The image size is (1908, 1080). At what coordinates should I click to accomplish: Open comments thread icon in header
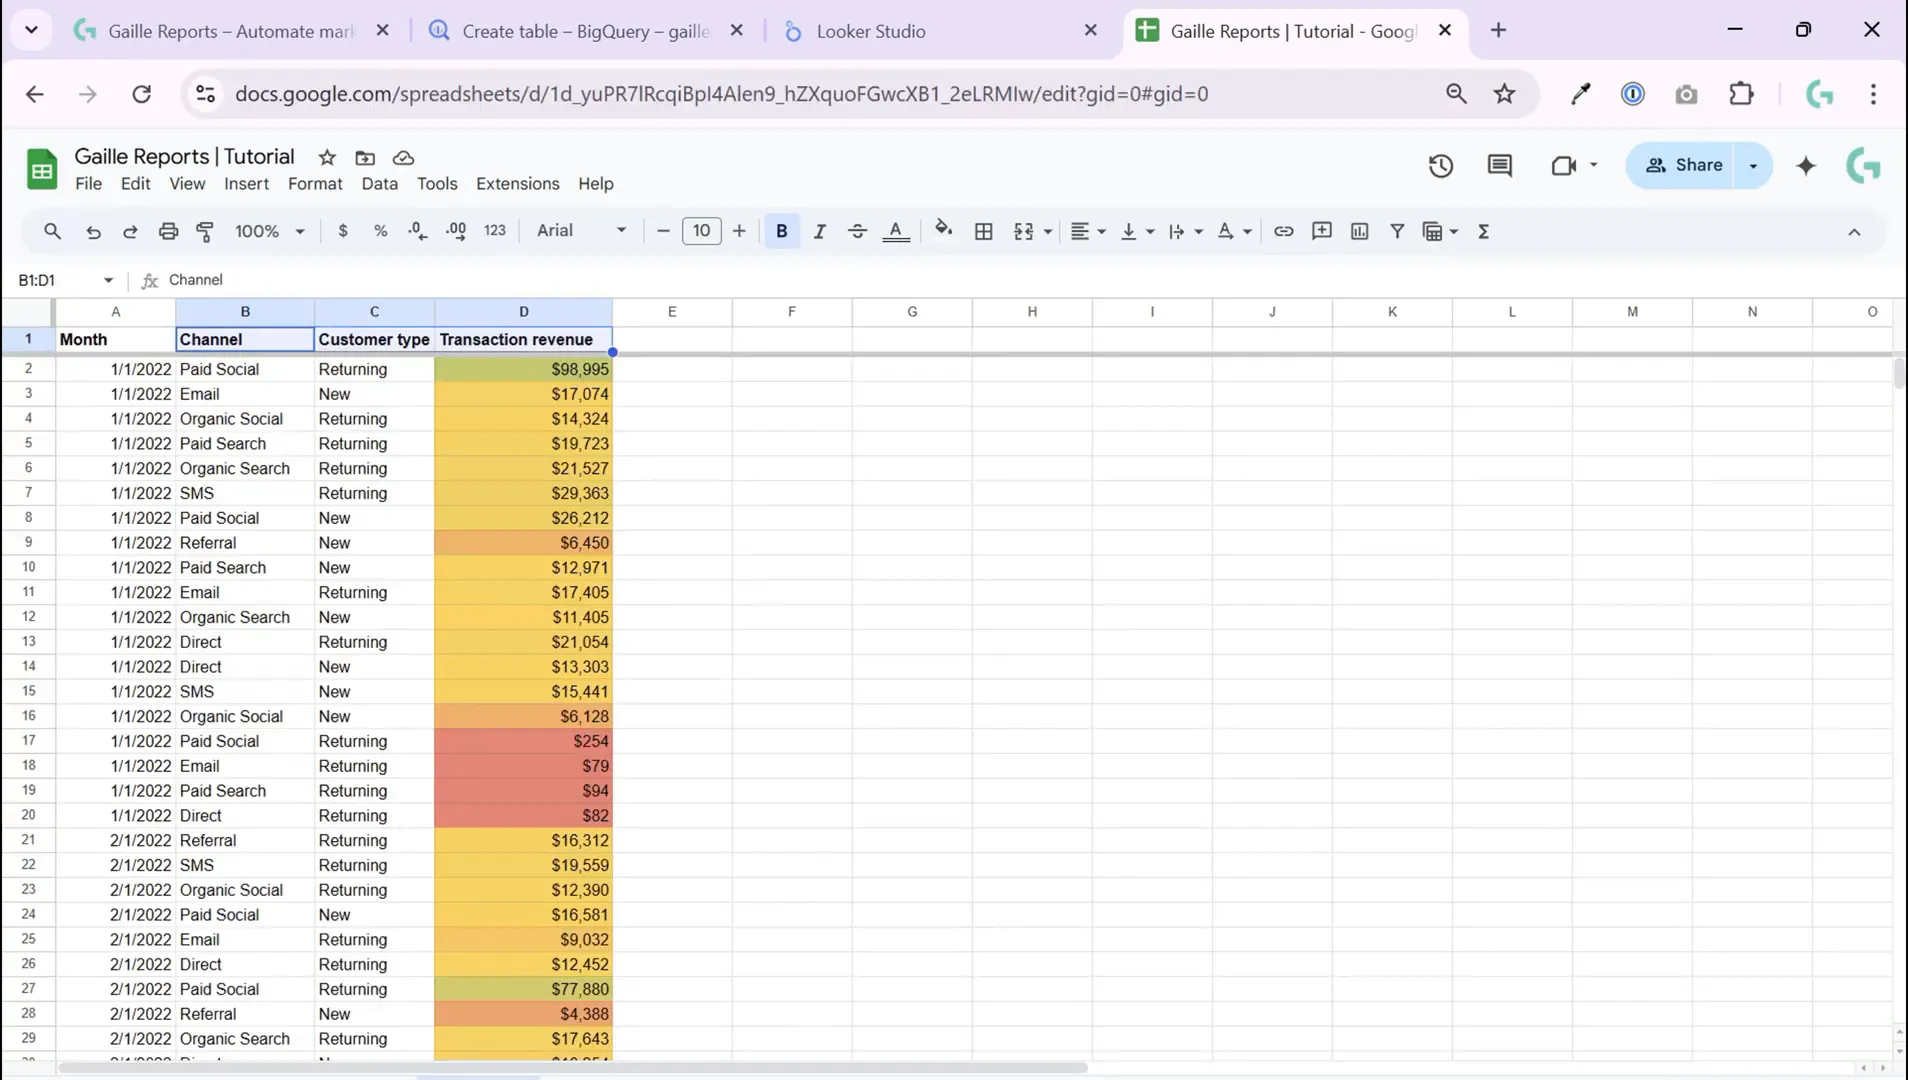(x=1499, y=166)
